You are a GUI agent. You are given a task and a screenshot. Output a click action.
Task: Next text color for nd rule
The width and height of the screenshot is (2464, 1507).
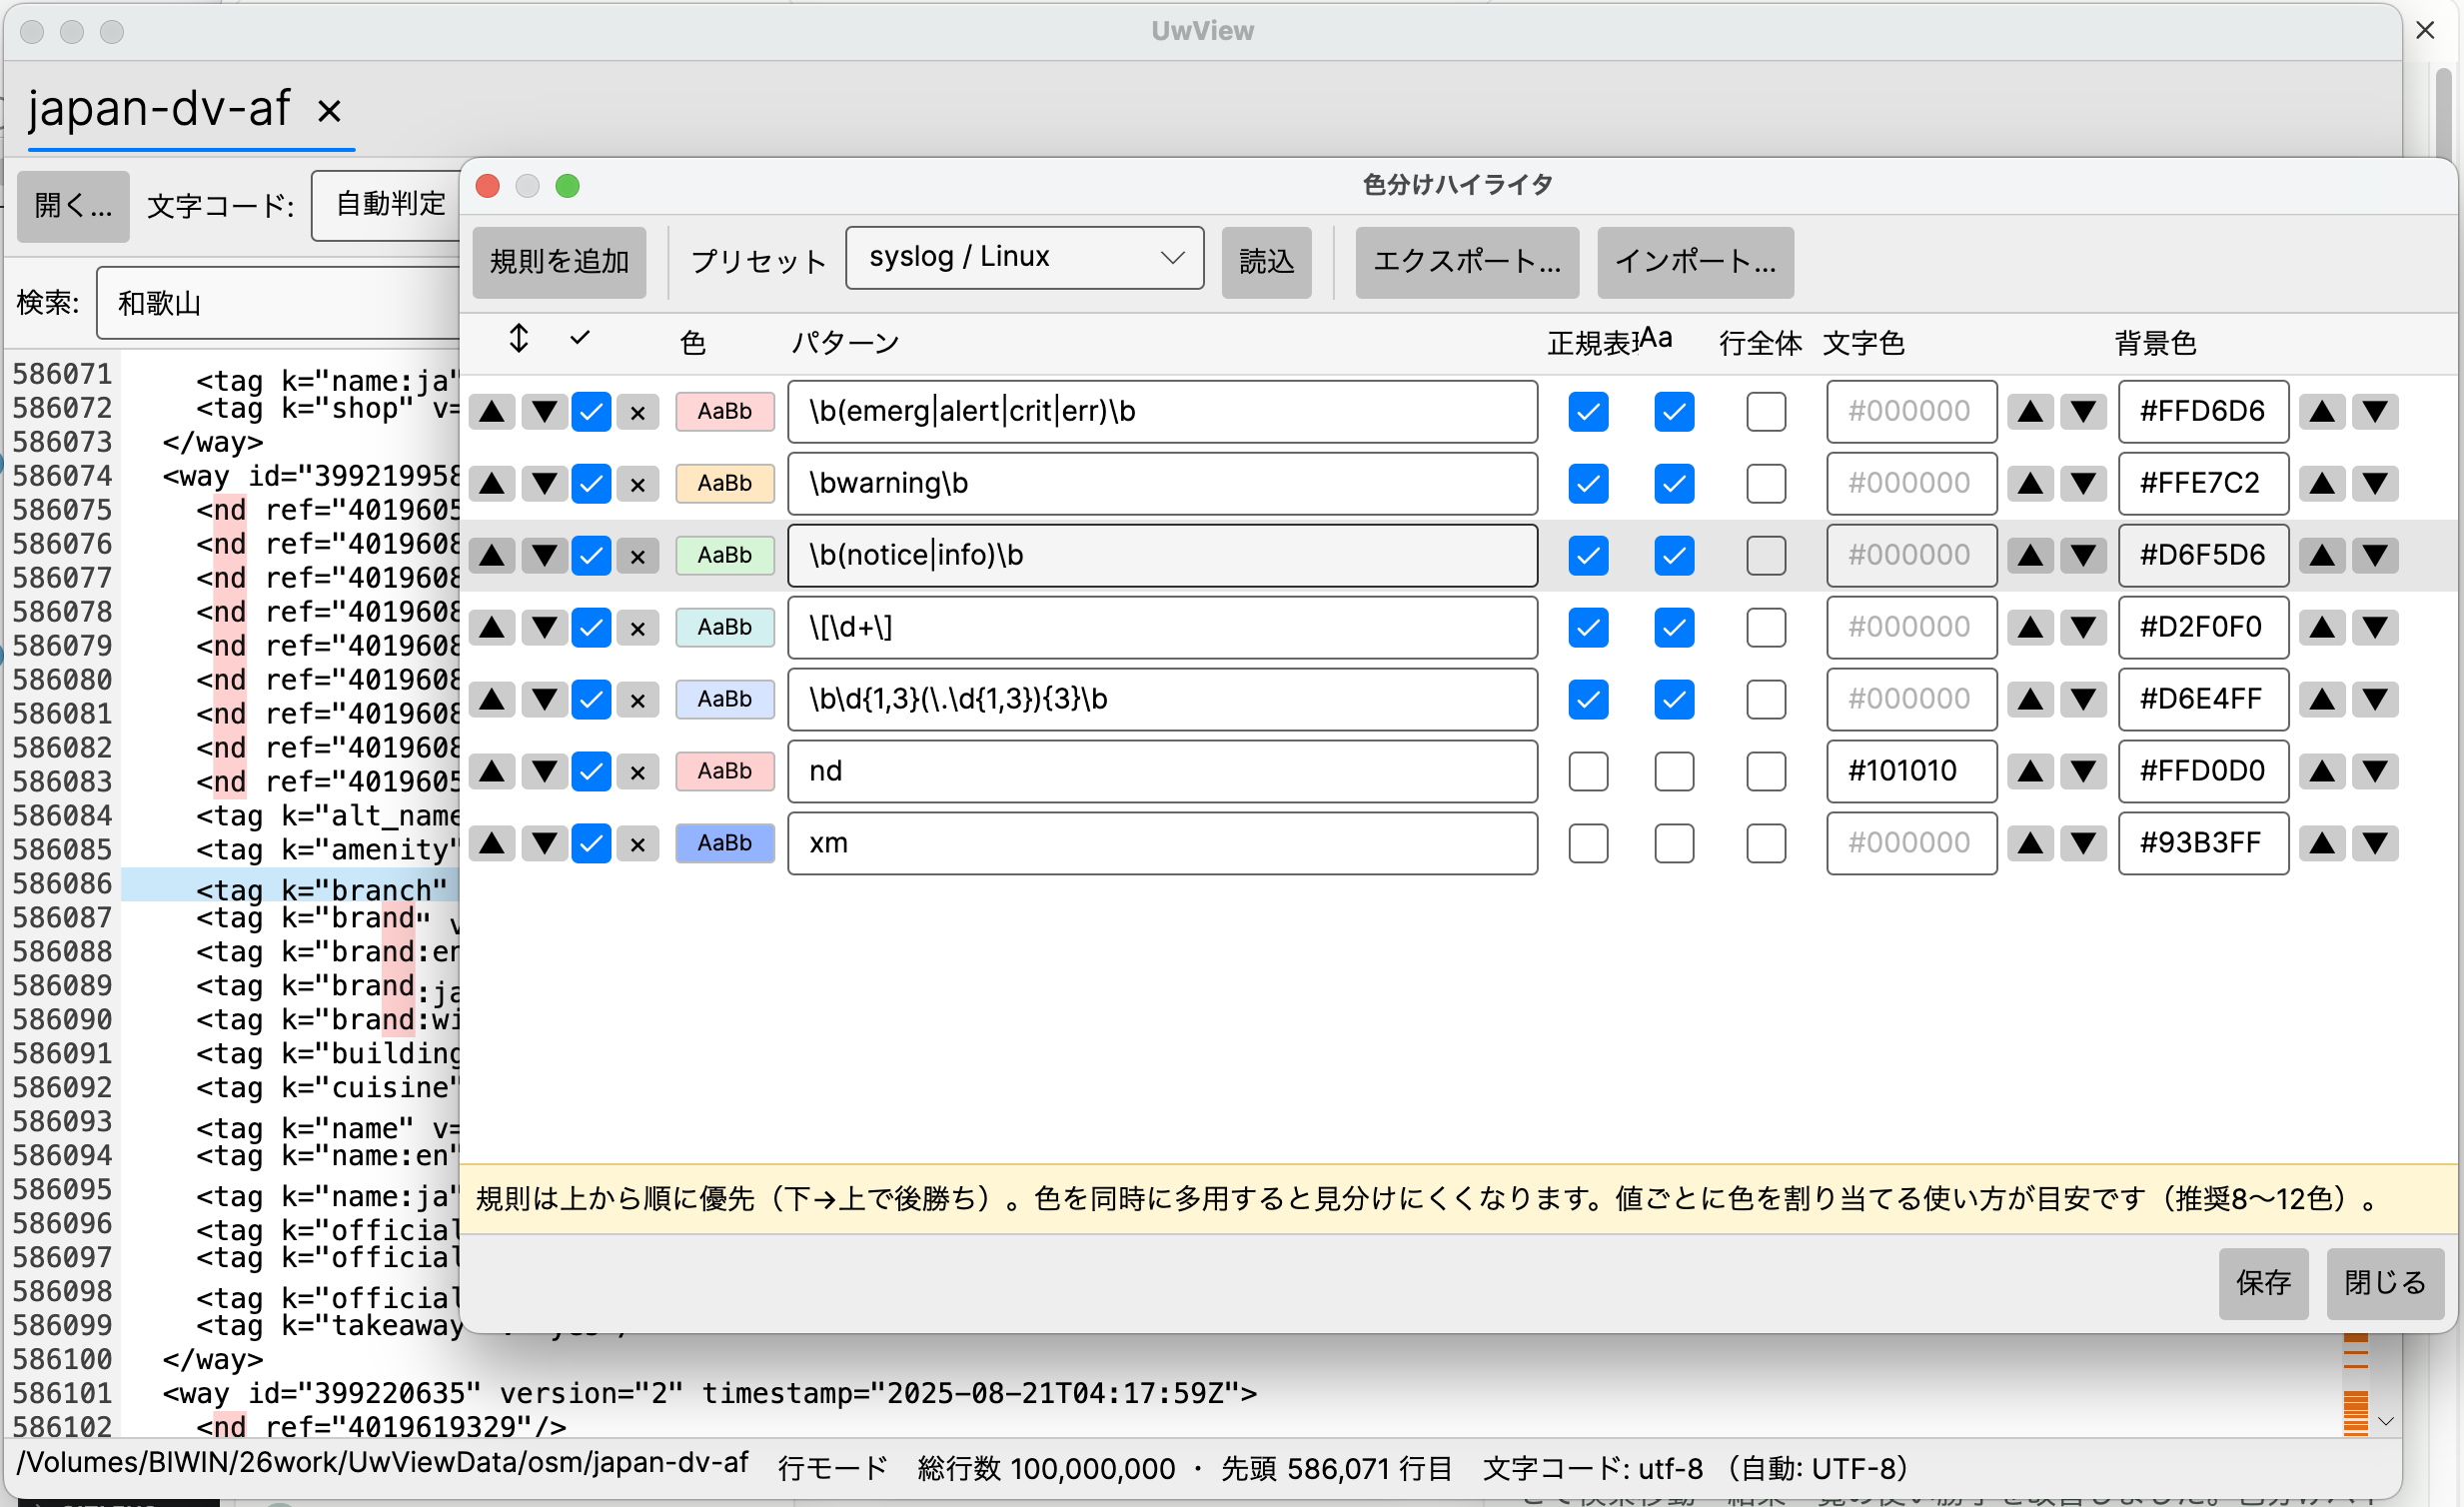tap(2083, 772)
